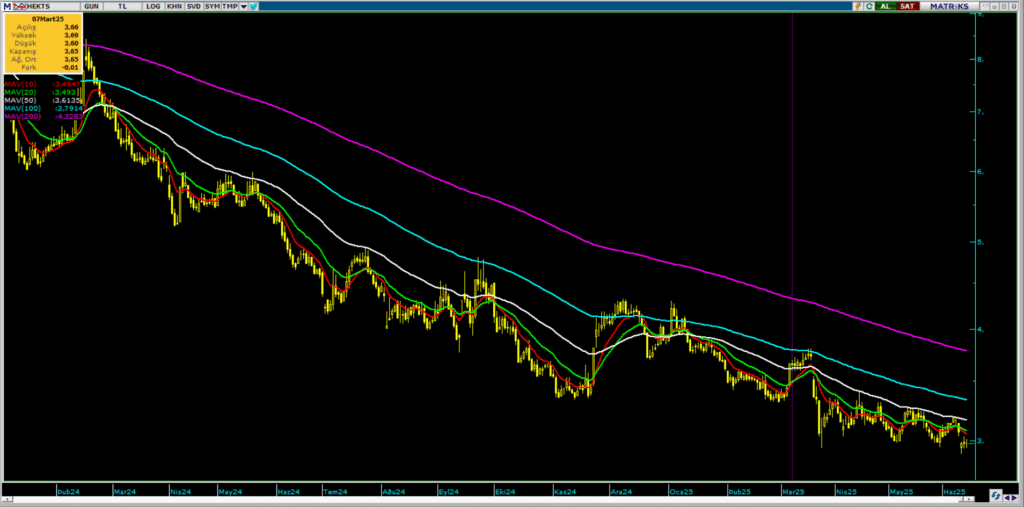Toggle the SVD option
1024x507 pixels.
(193, 7)
